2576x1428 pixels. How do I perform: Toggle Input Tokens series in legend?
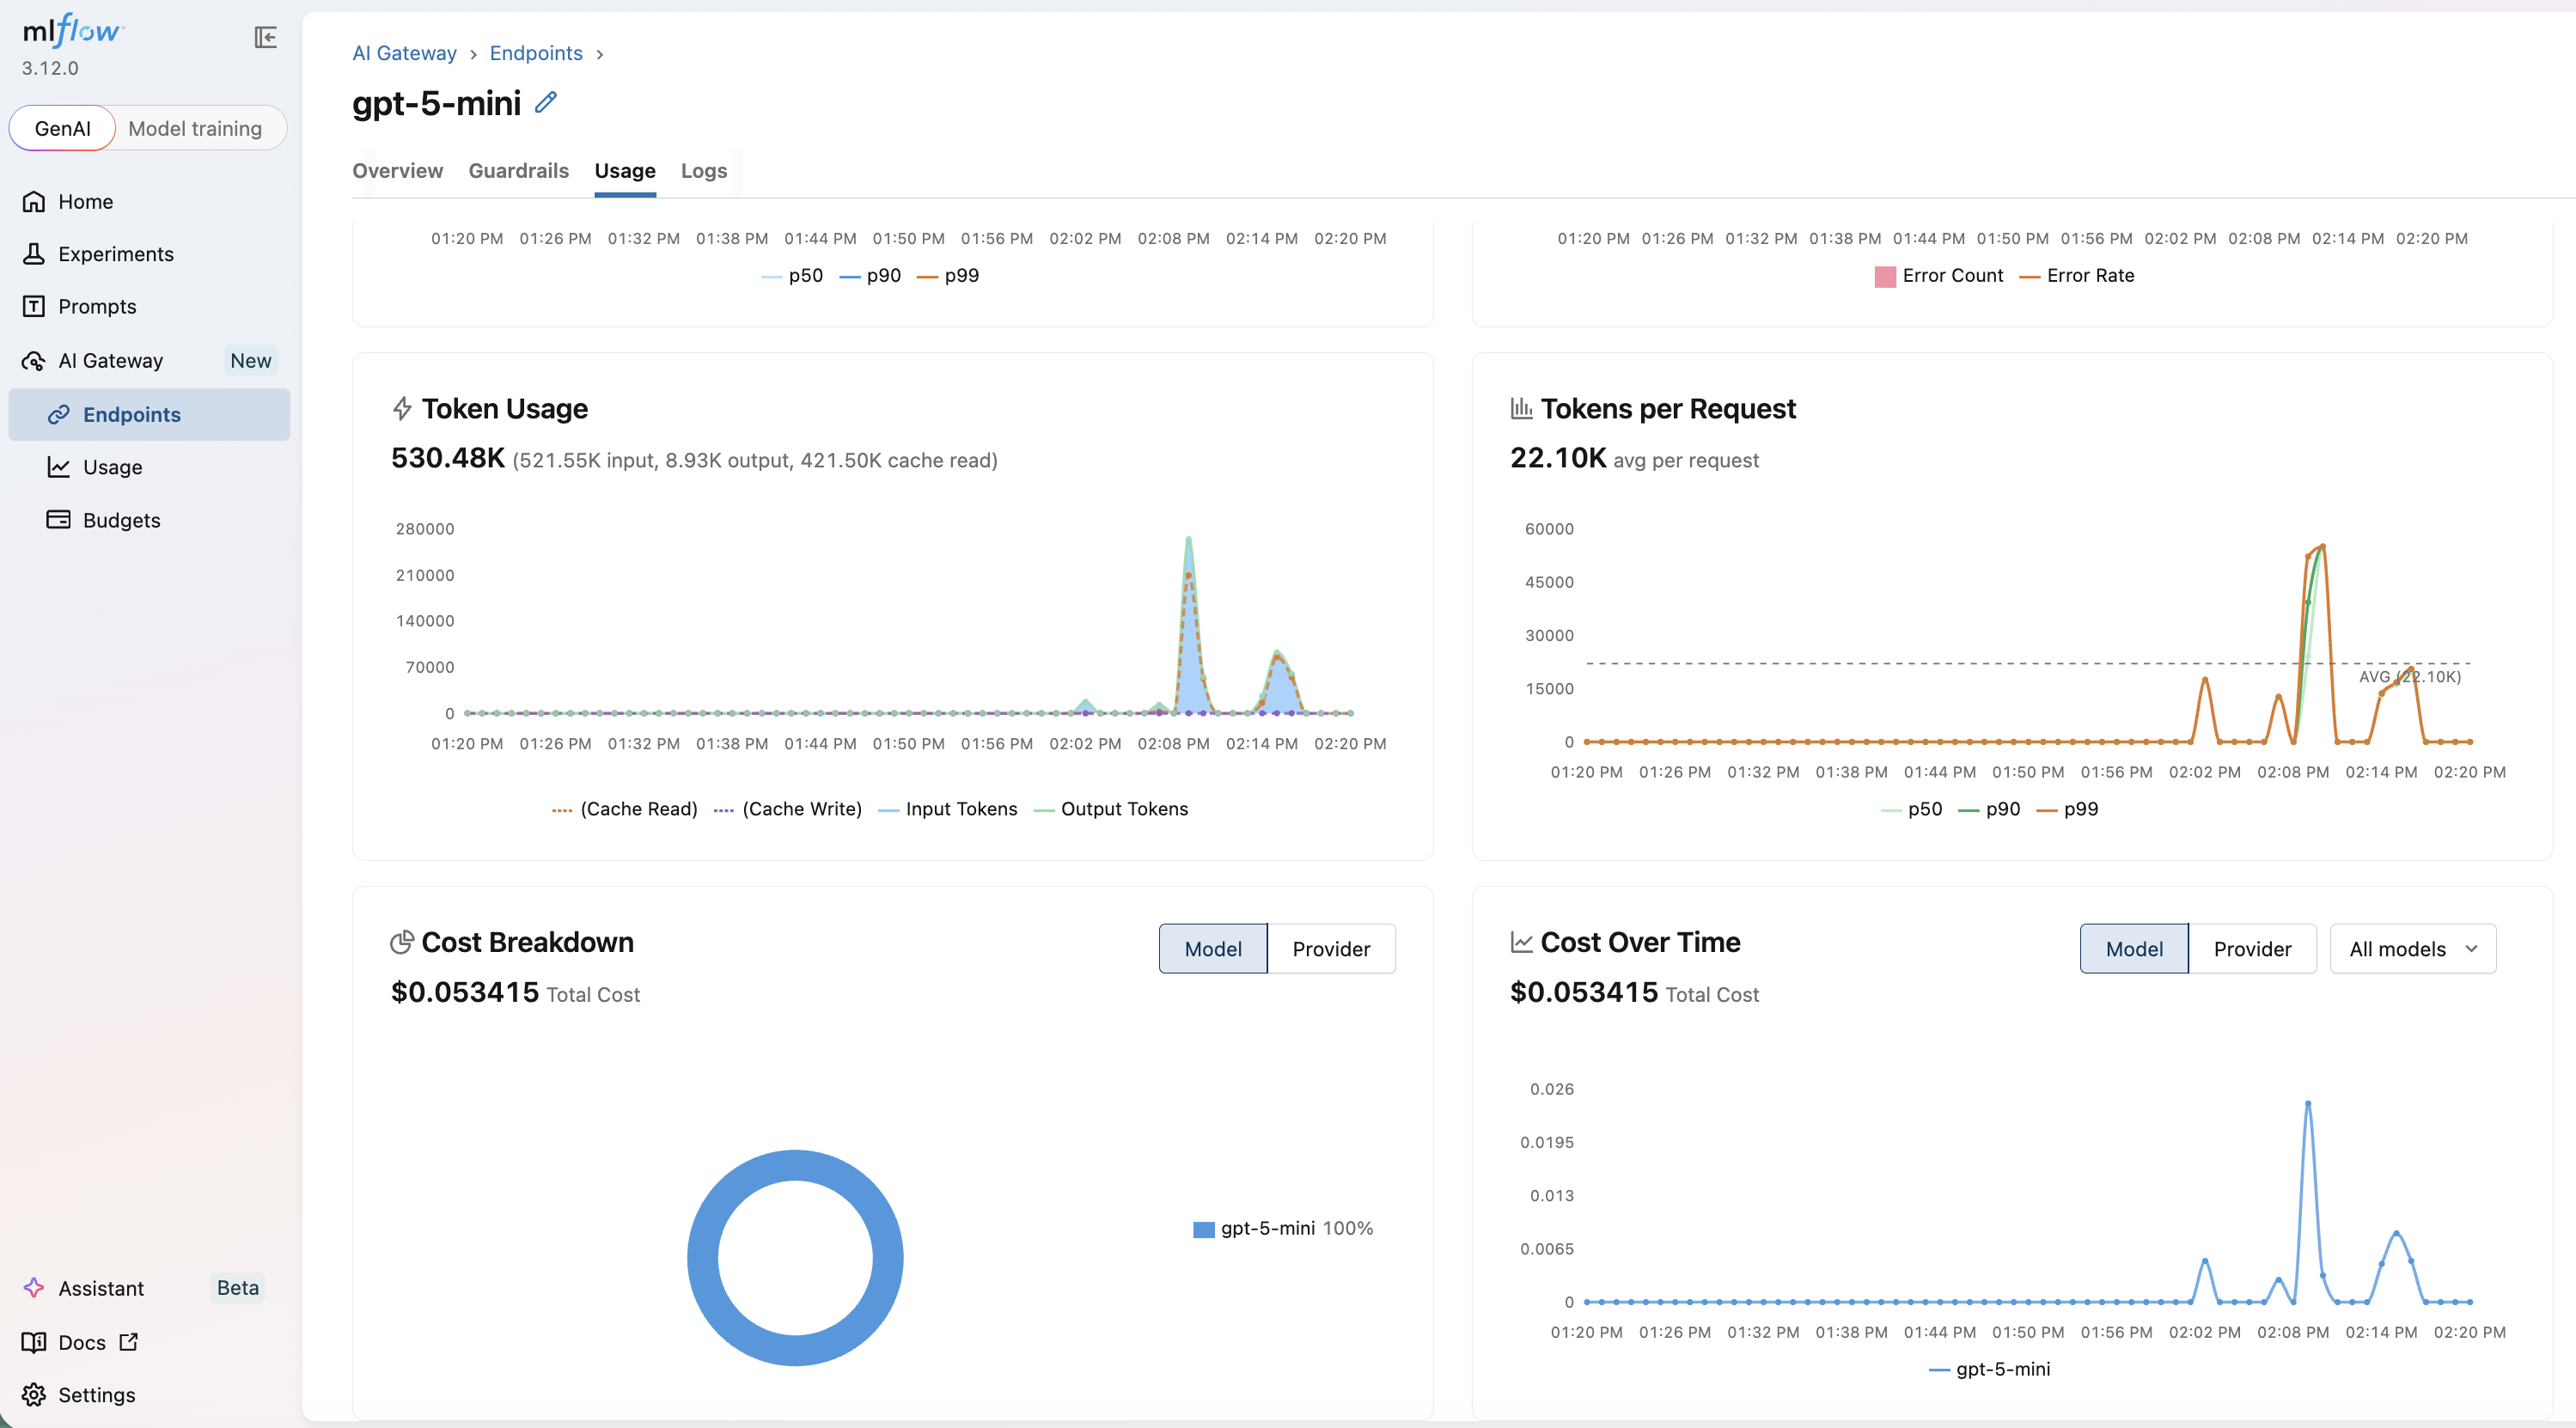click(948, 809)
